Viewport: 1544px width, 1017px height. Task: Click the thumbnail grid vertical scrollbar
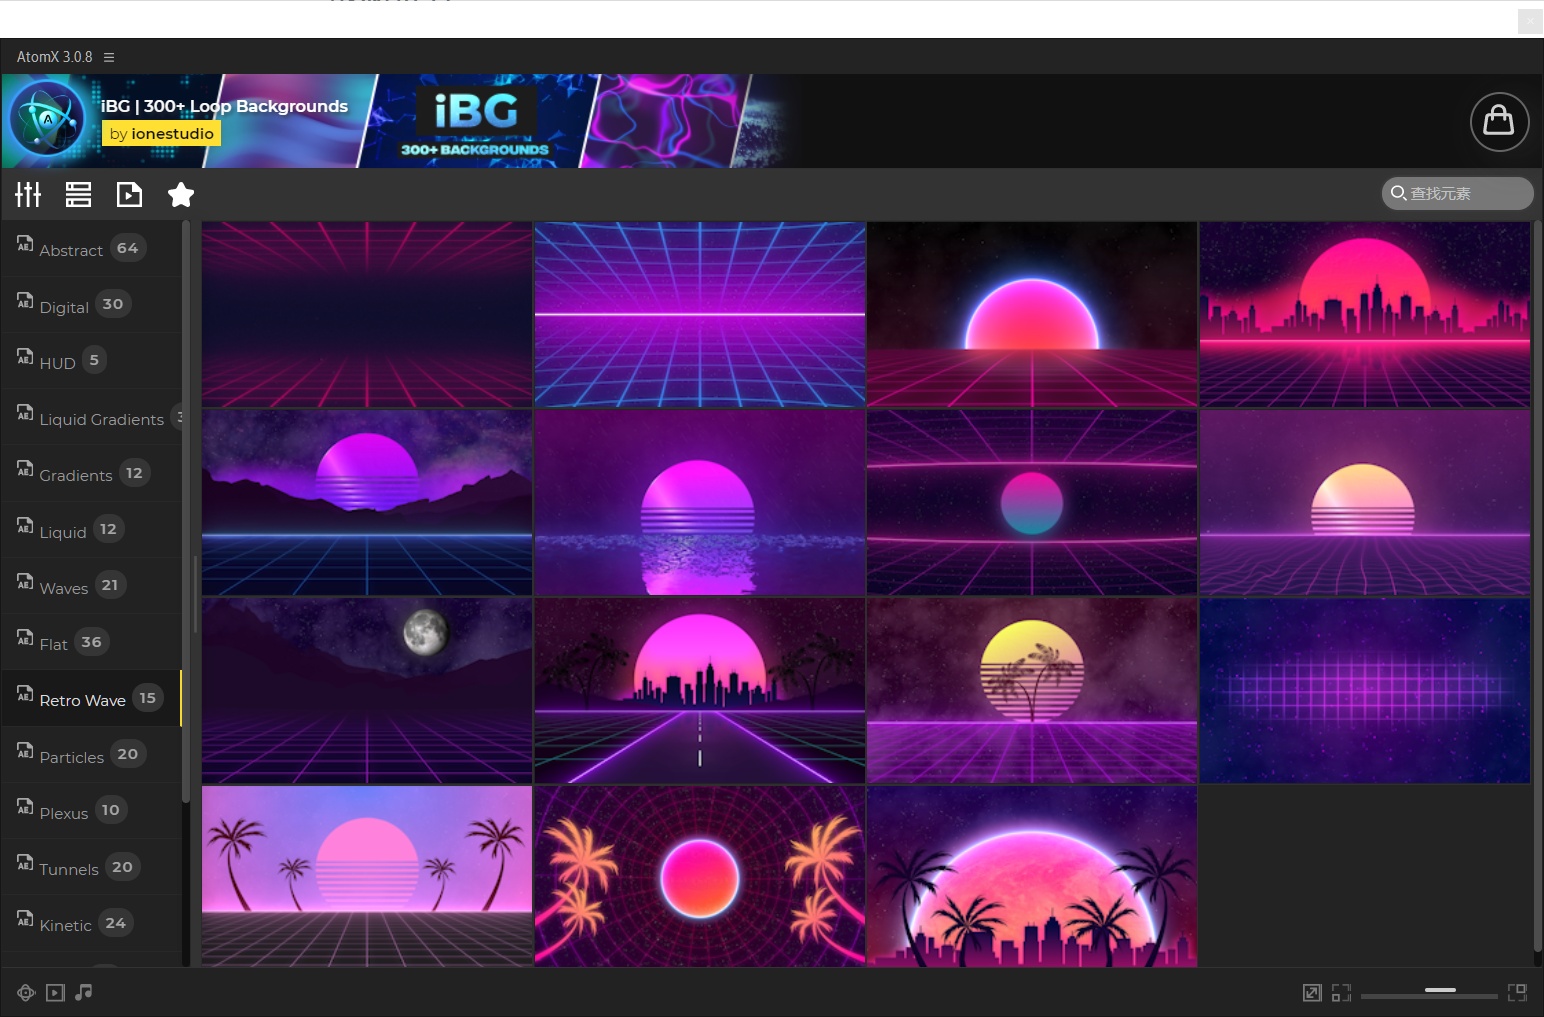pyautogui.click(x=1538, y=587)
